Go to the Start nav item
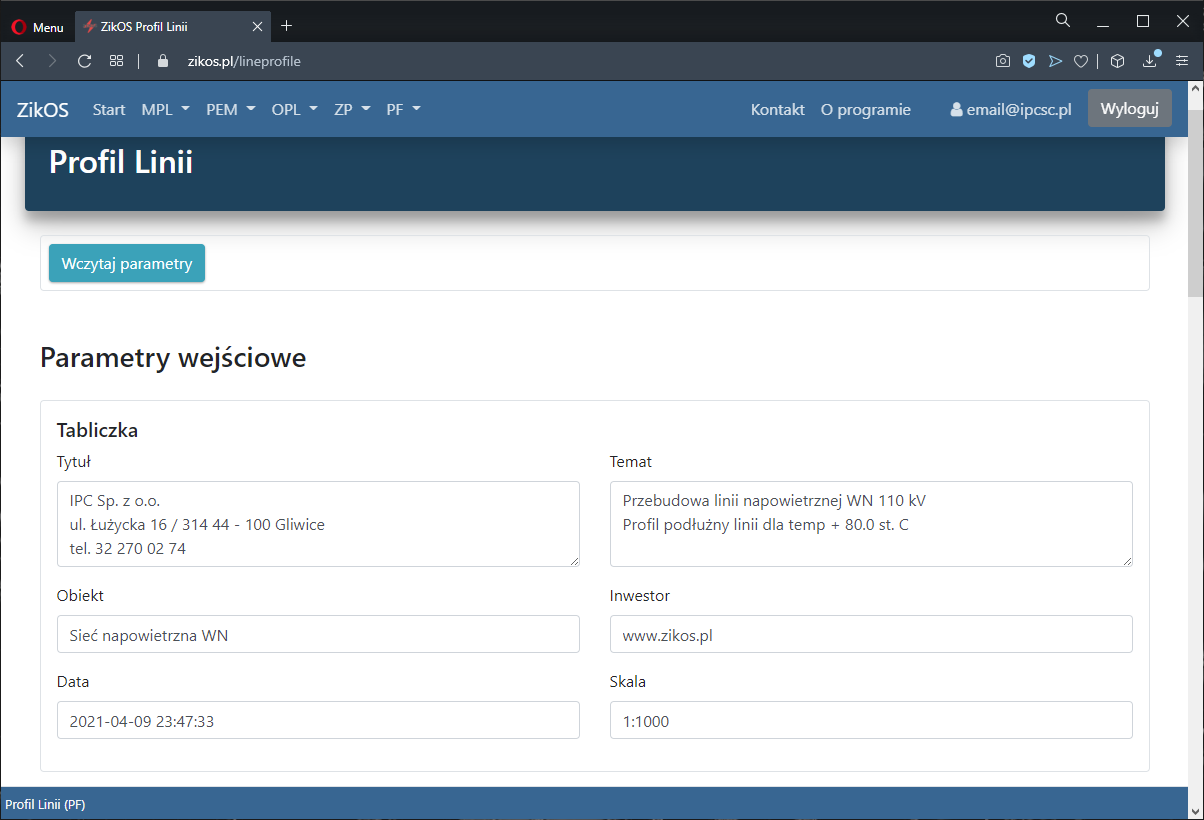Viewport: 1204px width, 820px height. point(109,110)
